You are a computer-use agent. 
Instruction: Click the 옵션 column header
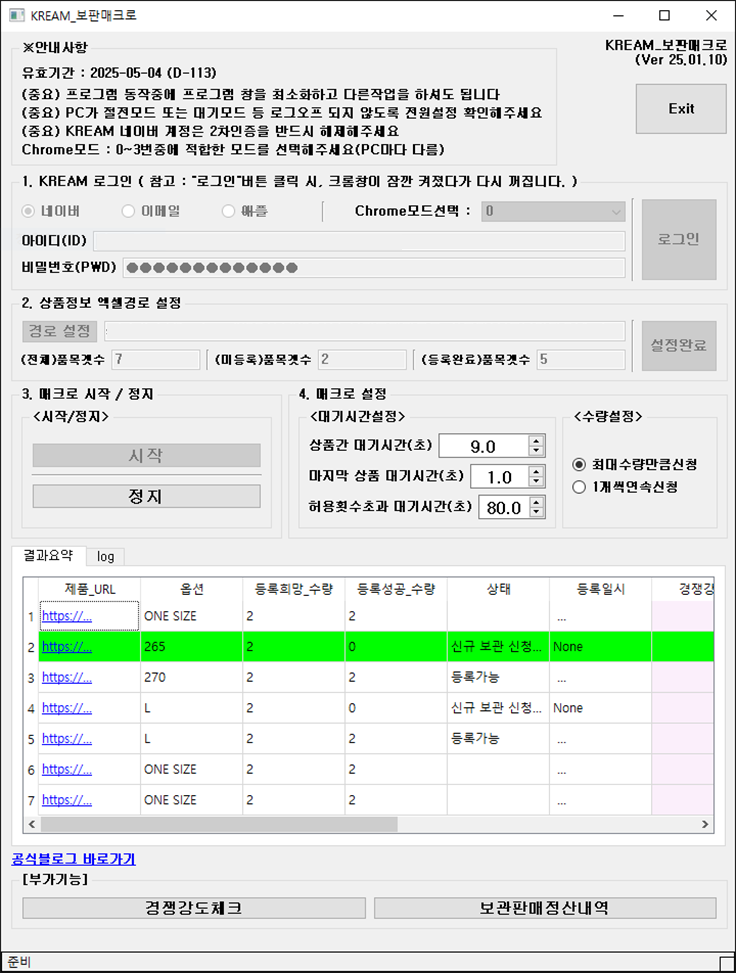coord(192,590)
